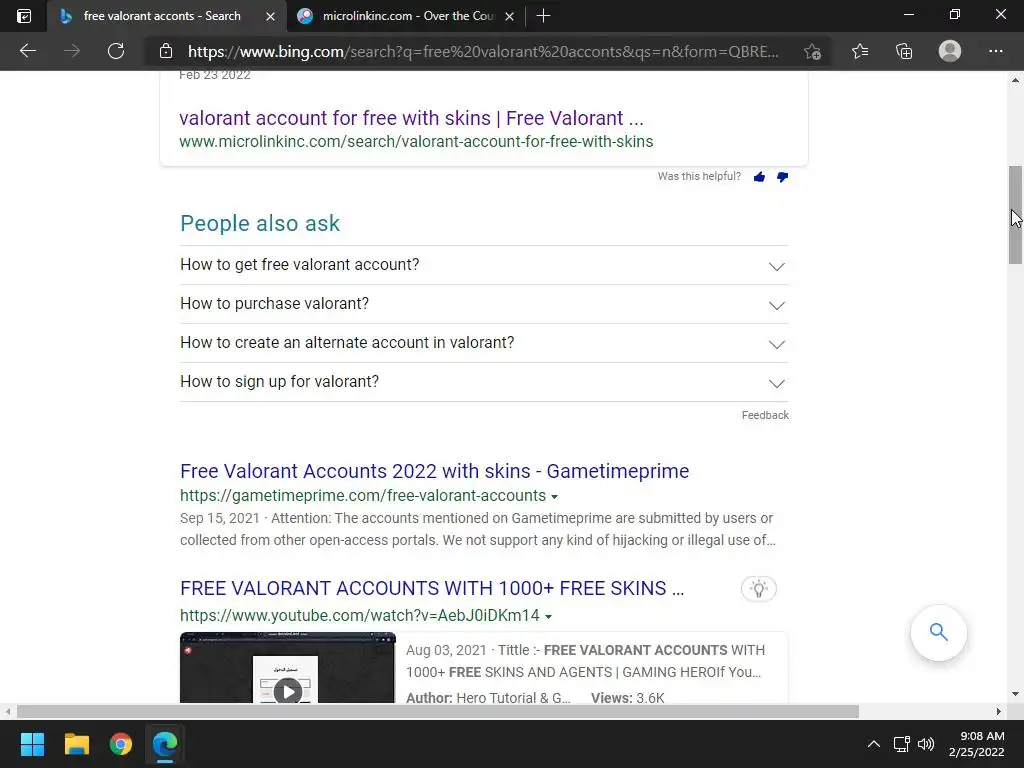Open Edge Settings and more menu
1024x768 pixels.
995,51
